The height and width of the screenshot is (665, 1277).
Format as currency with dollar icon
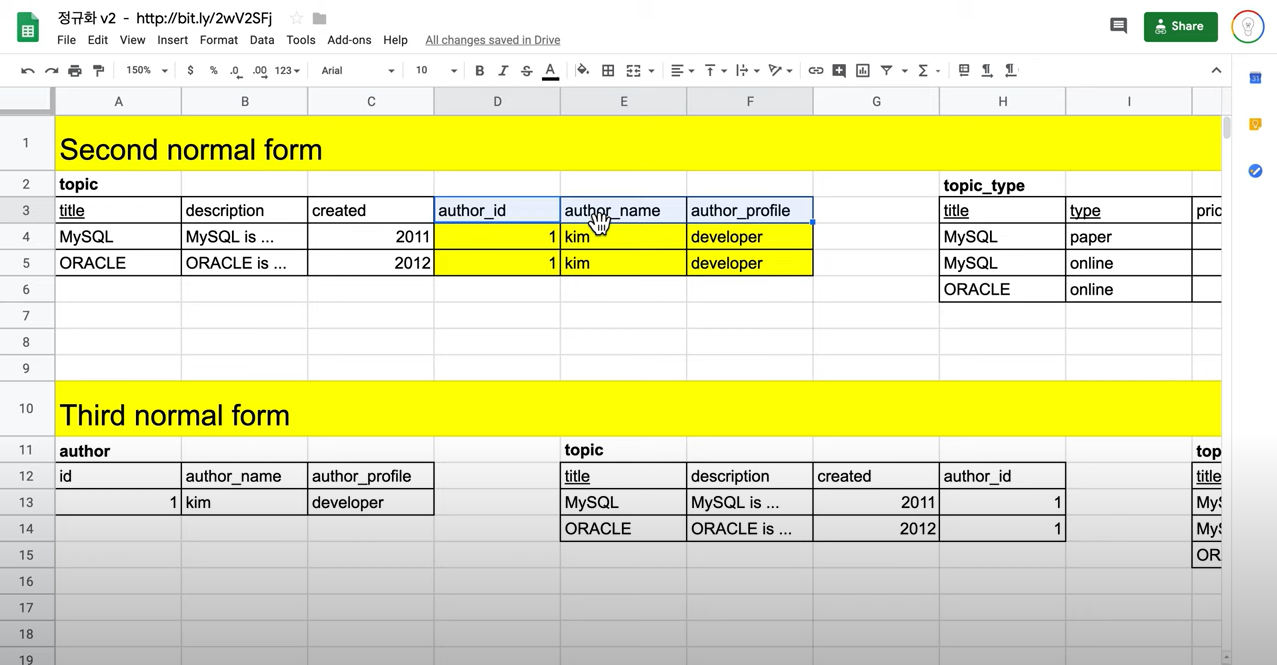click(x=190, y=71)
